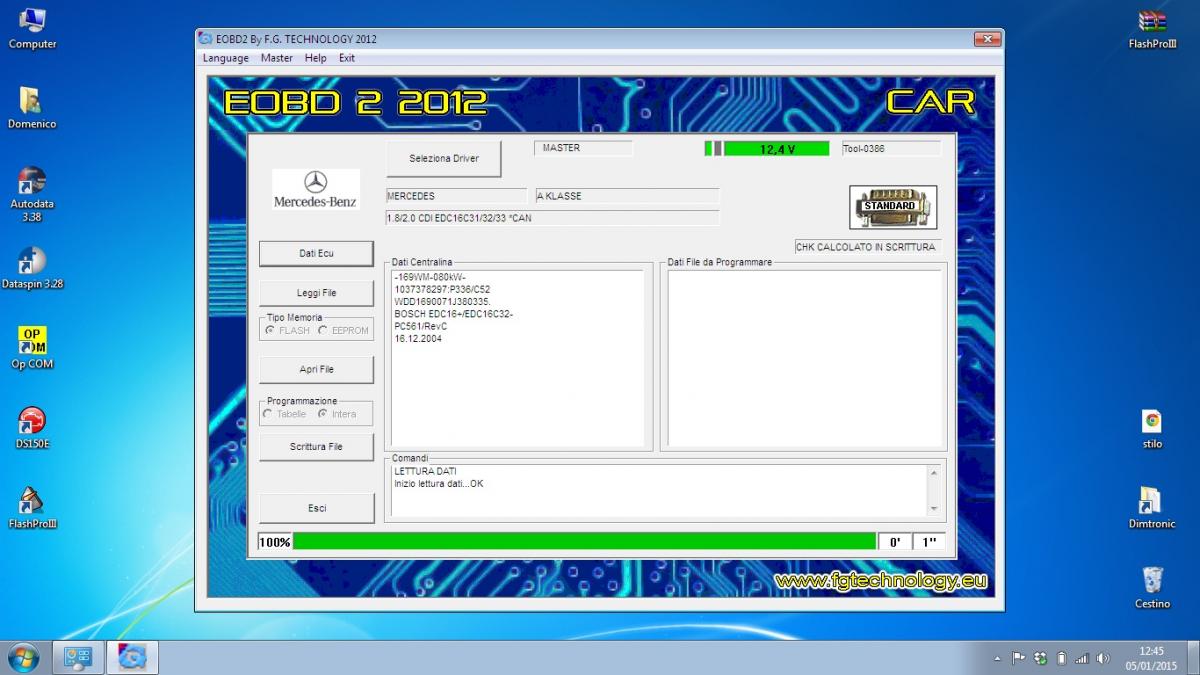Open the second taskbar pinned program
This screenshot has width=1200, height=675.
pyautogui.click(x=78, y=657)
